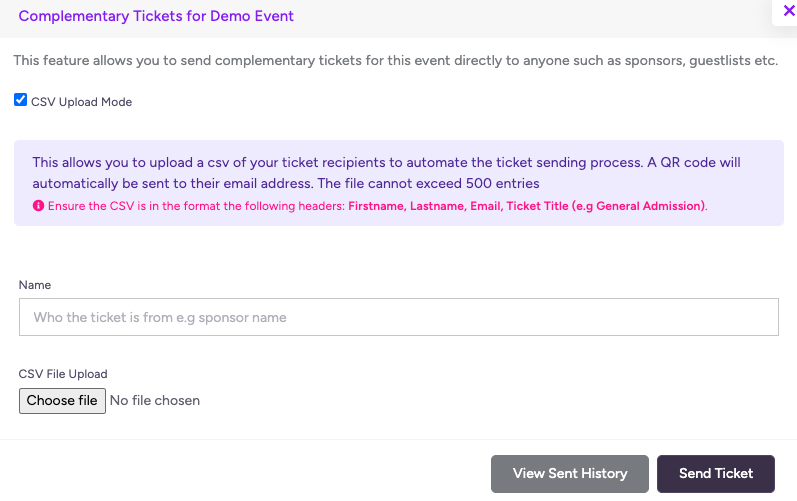The width and height of the screenshot is (797, 501).
Task: Click the CSV File Upload label
Action: coord(63,374)
